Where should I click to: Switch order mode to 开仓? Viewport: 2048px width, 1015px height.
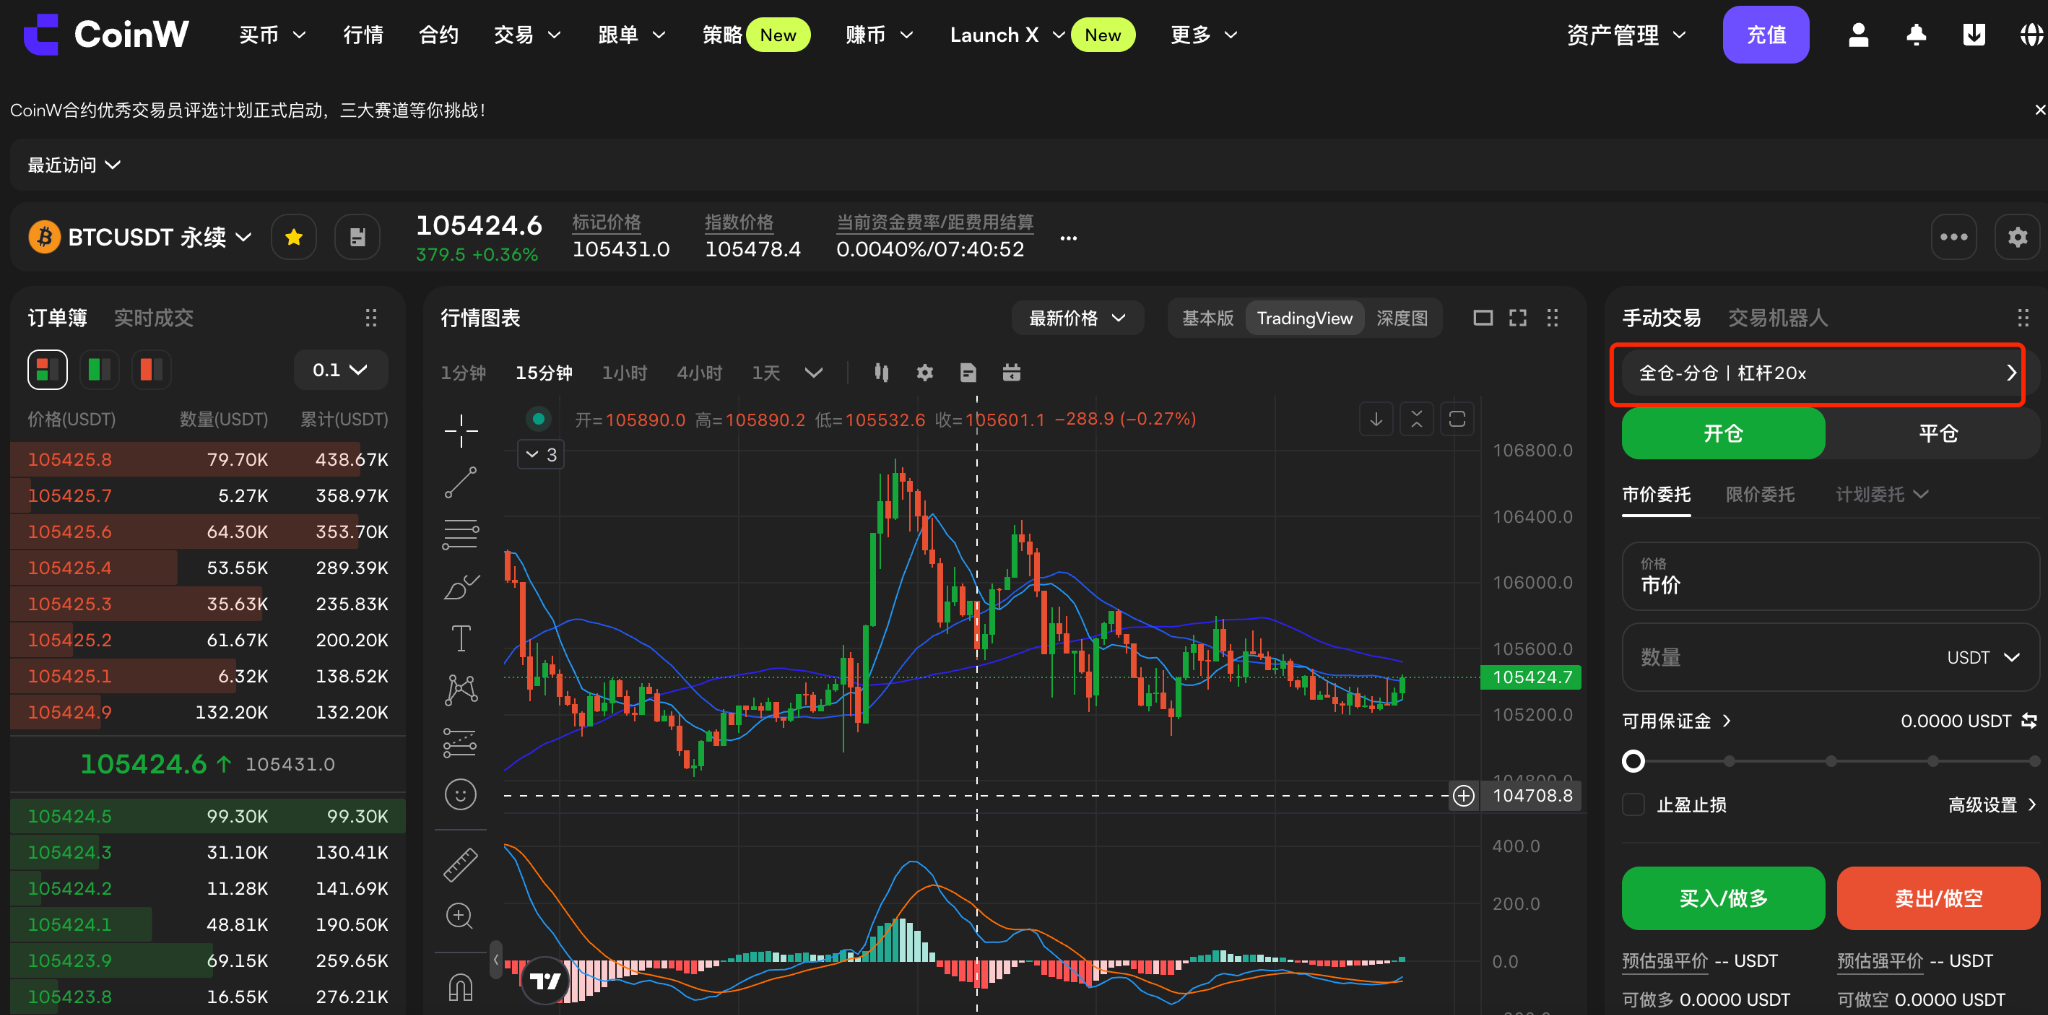(1723, 434)
